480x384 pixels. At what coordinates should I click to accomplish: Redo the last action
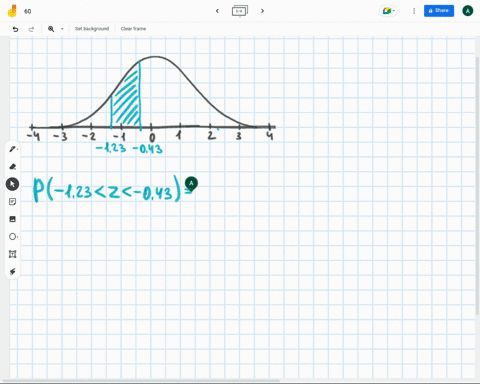pyautogui.click(x=31, y=29)
